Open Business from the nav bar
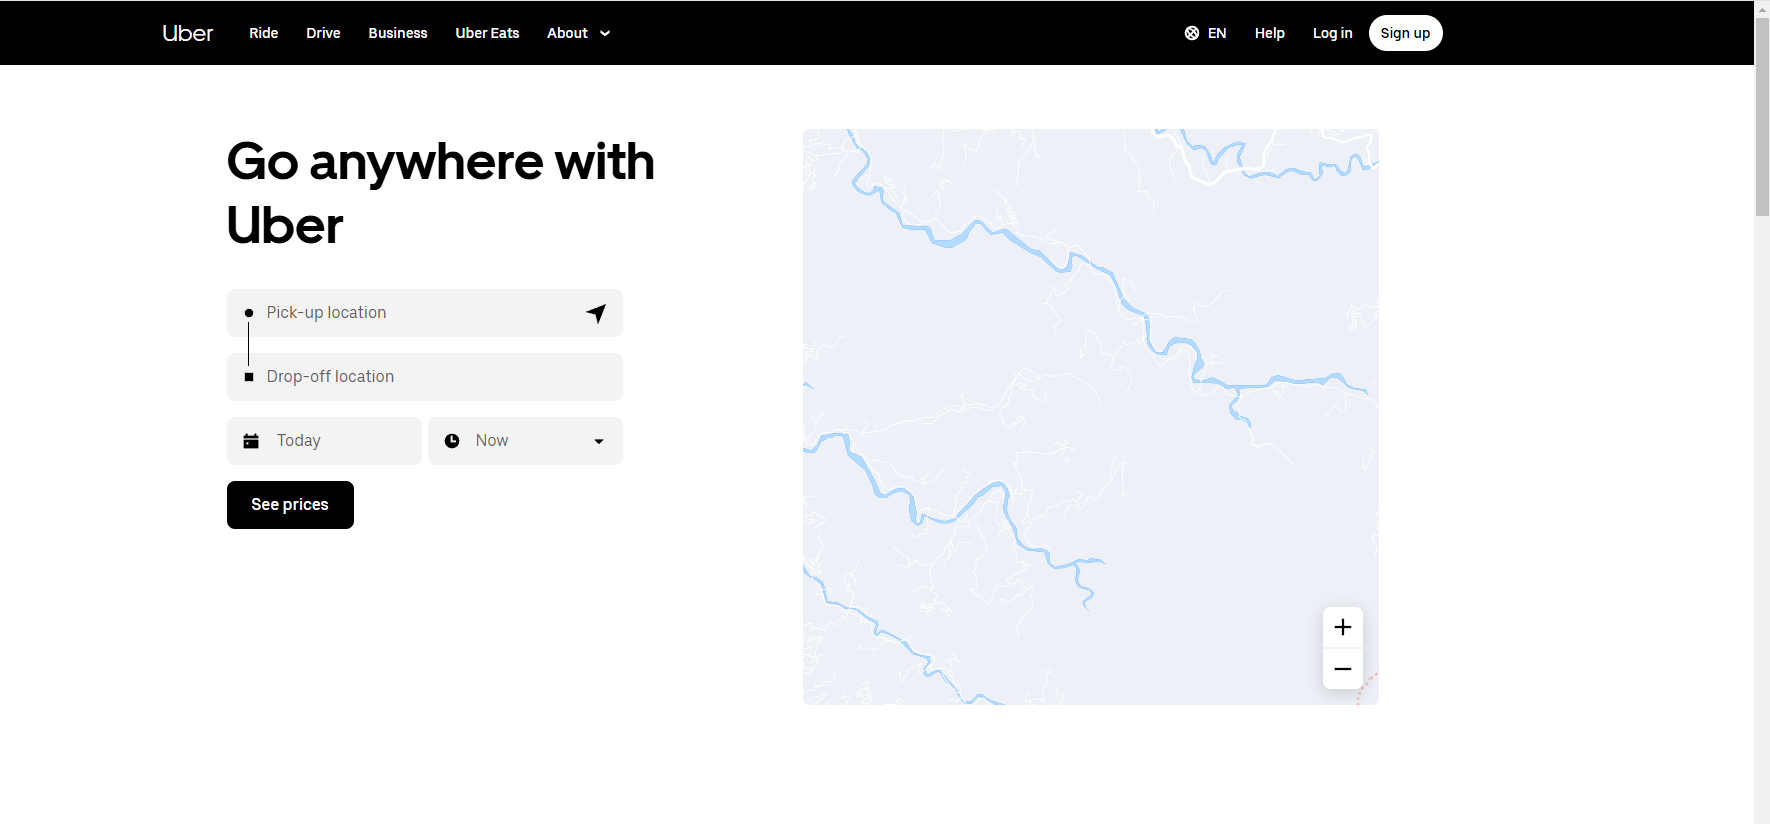Image resolution: width=1770 pixels, height=824 pixels. 397,33
